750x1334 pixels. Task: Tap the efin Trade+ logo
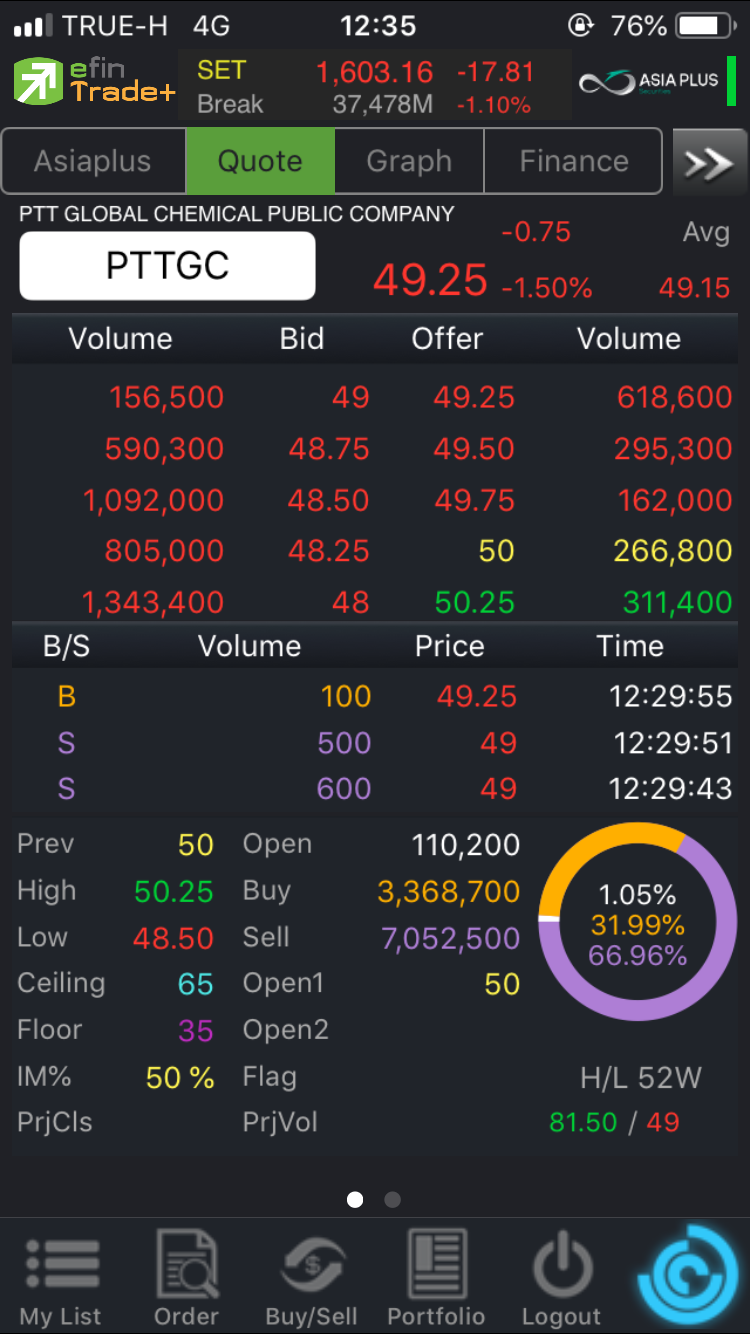94,83
